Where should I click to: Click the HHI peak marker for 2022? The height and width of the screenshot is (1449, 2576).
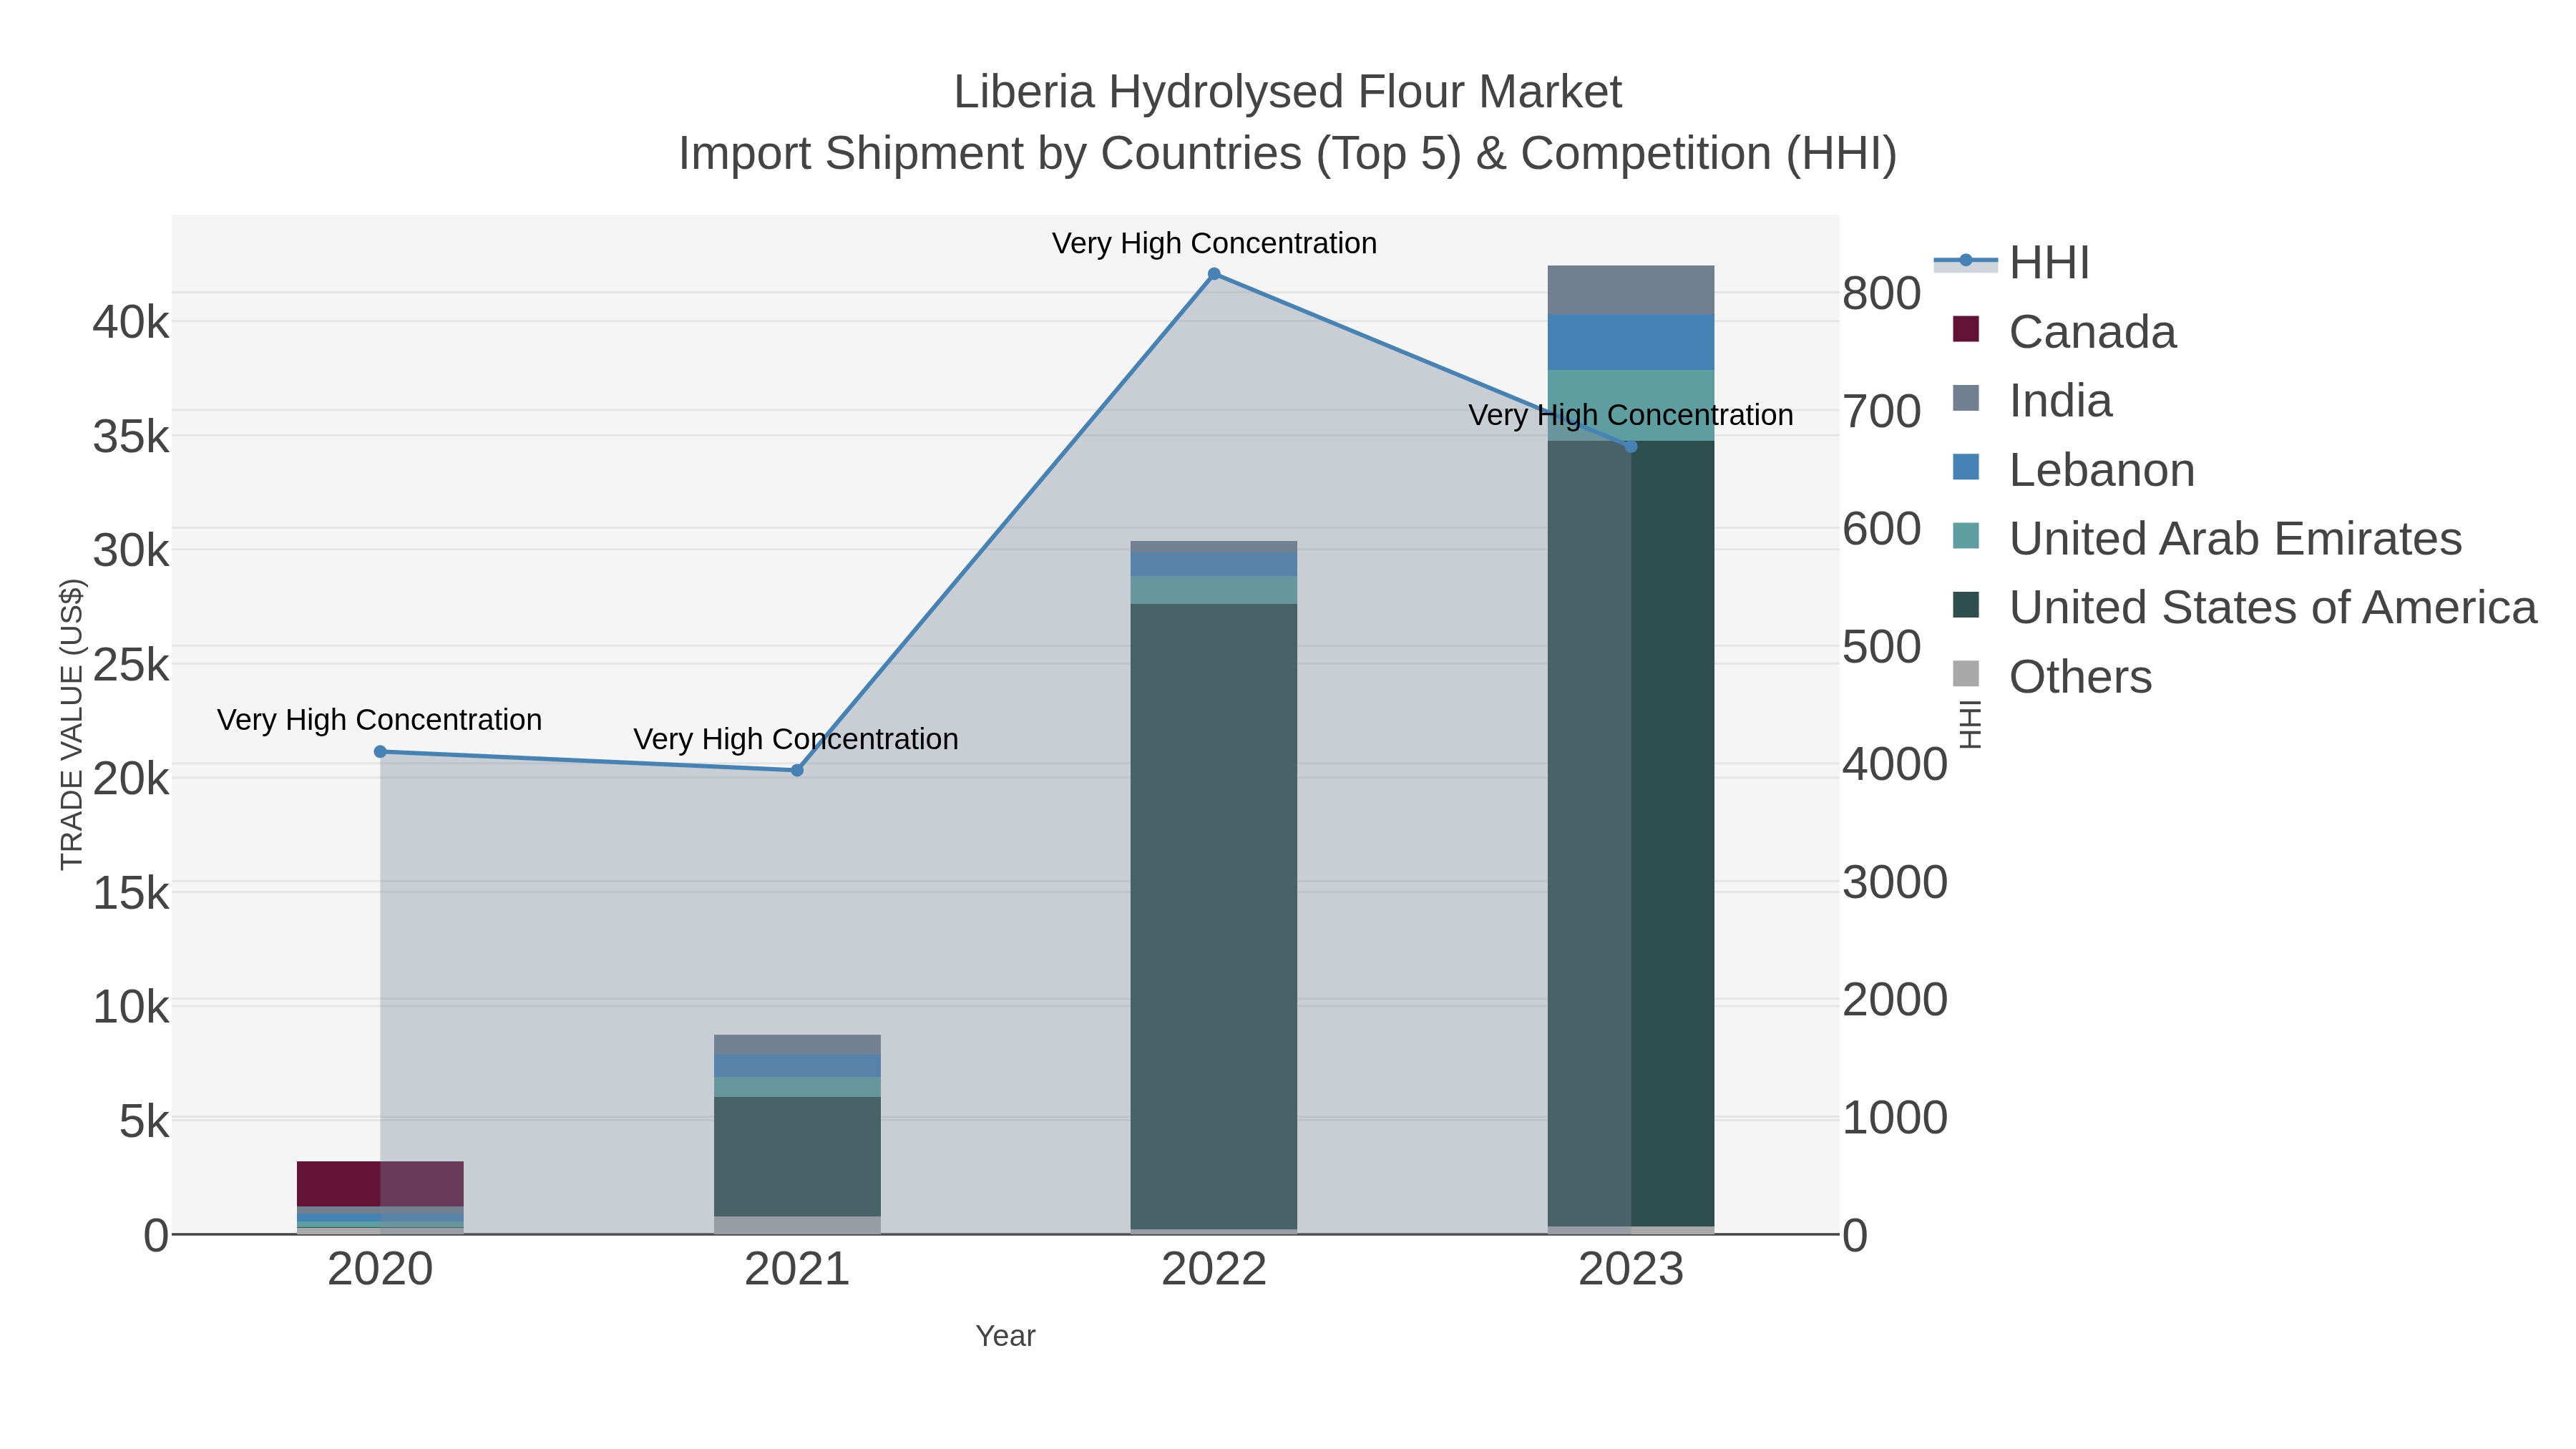[1214, 274]
